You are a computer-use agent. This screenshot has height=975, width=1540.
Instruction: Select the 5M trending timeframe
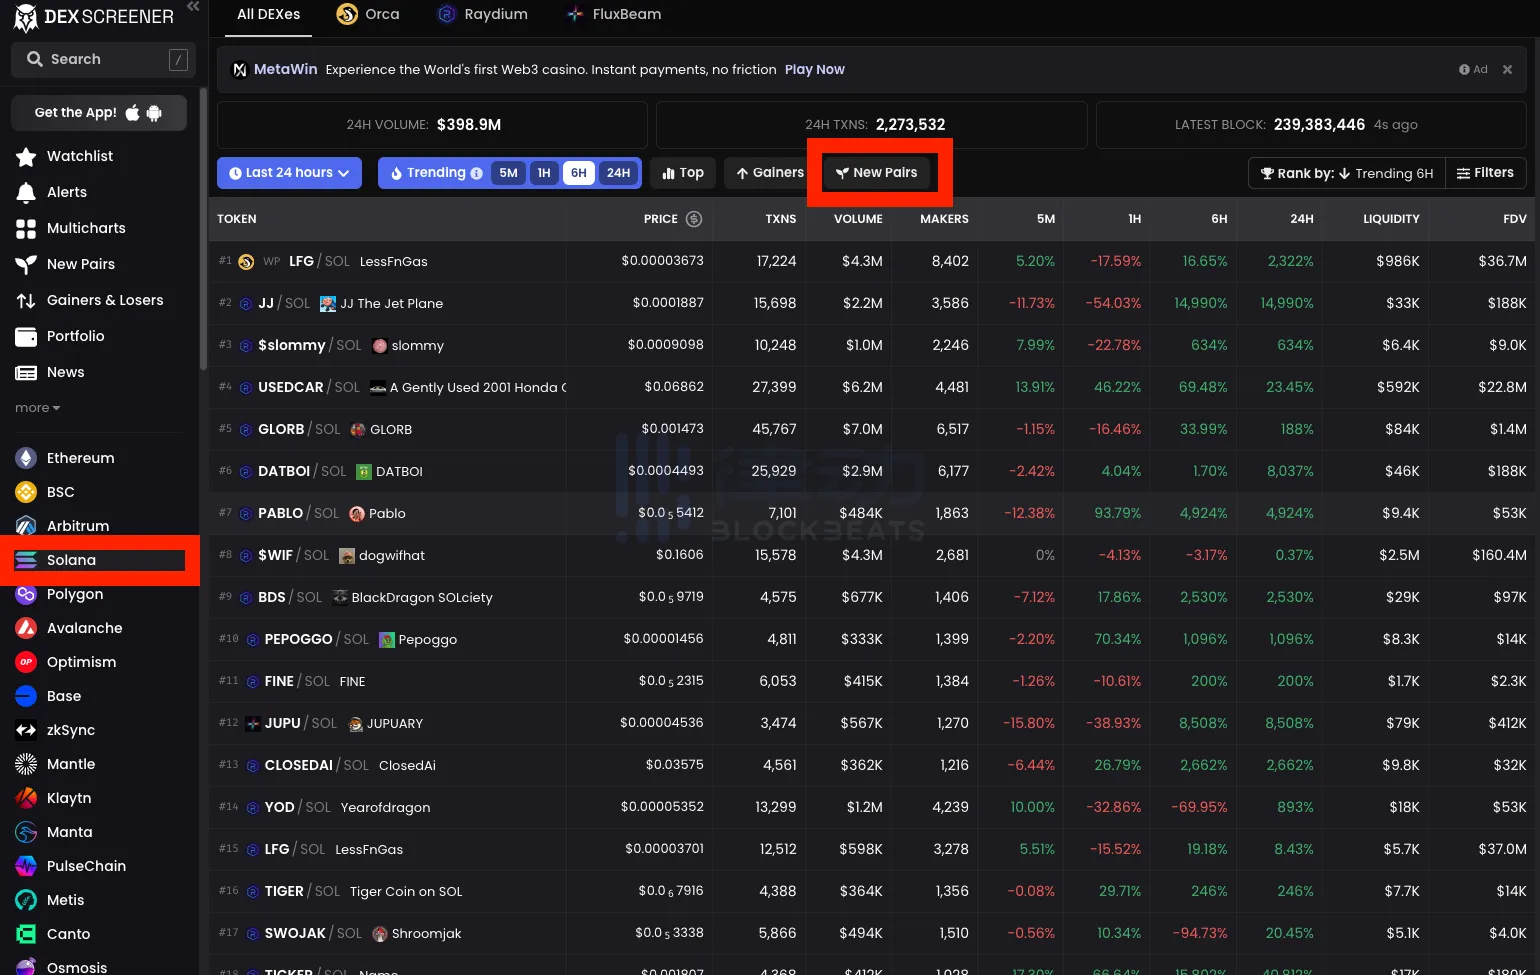pyautogui.click(x=508, y=173)
